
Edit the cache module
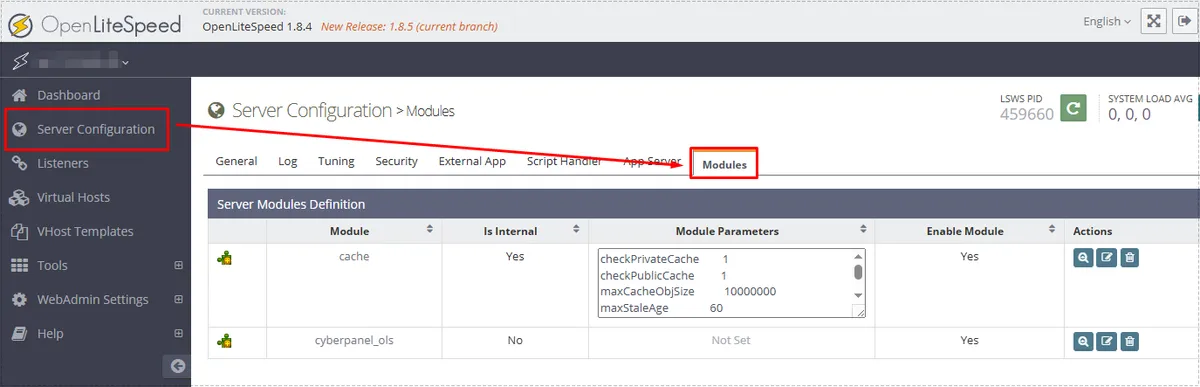pos(1106,258)
